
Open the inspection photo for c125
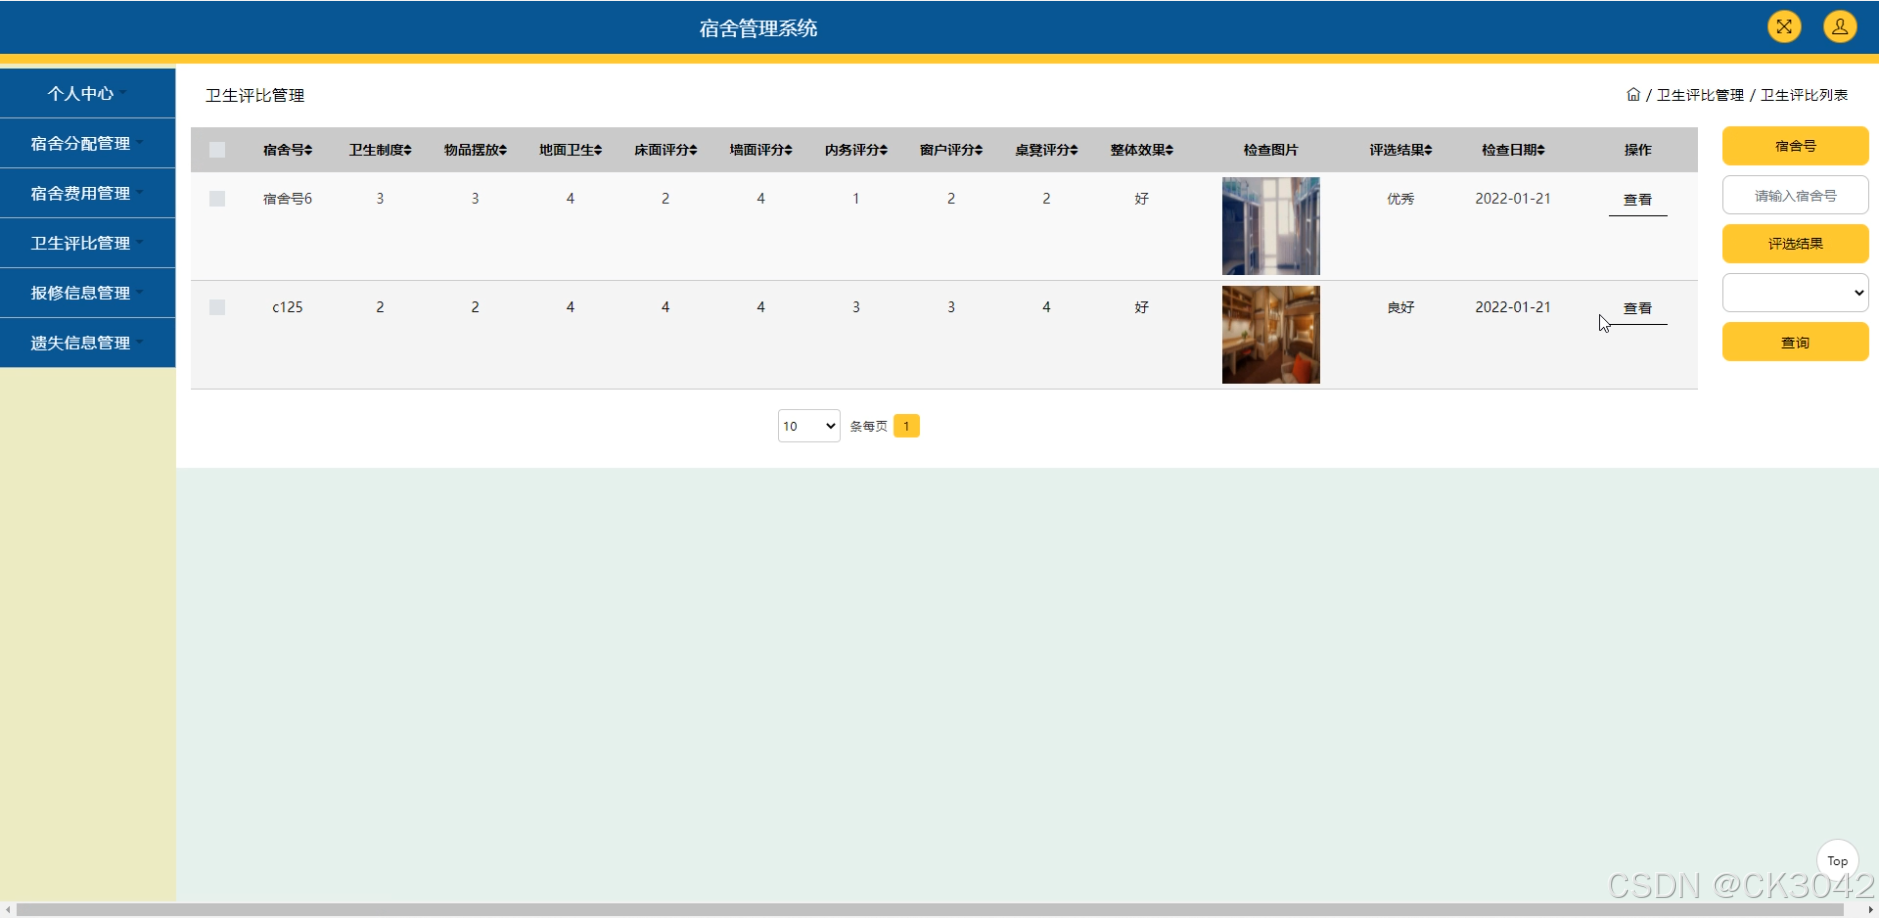(1271, 335)
